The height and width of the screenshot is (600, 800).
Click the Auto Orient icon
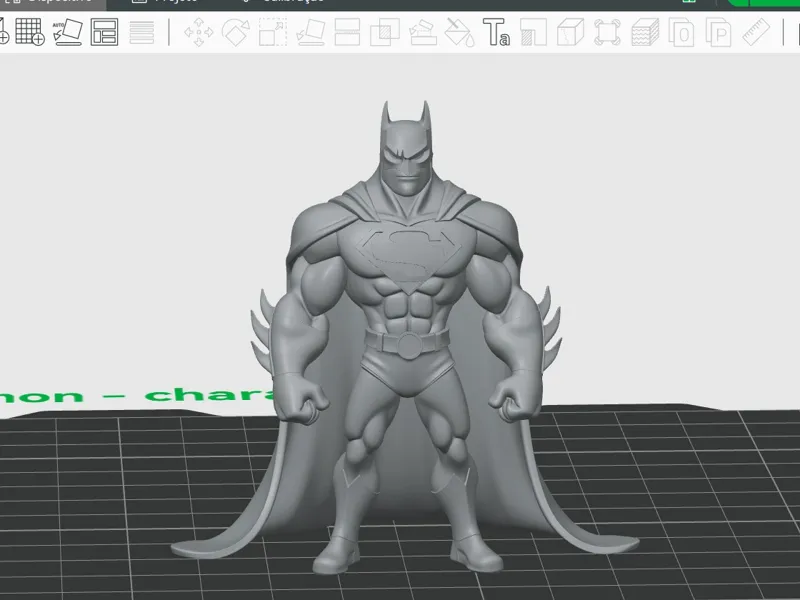[67, 32]
